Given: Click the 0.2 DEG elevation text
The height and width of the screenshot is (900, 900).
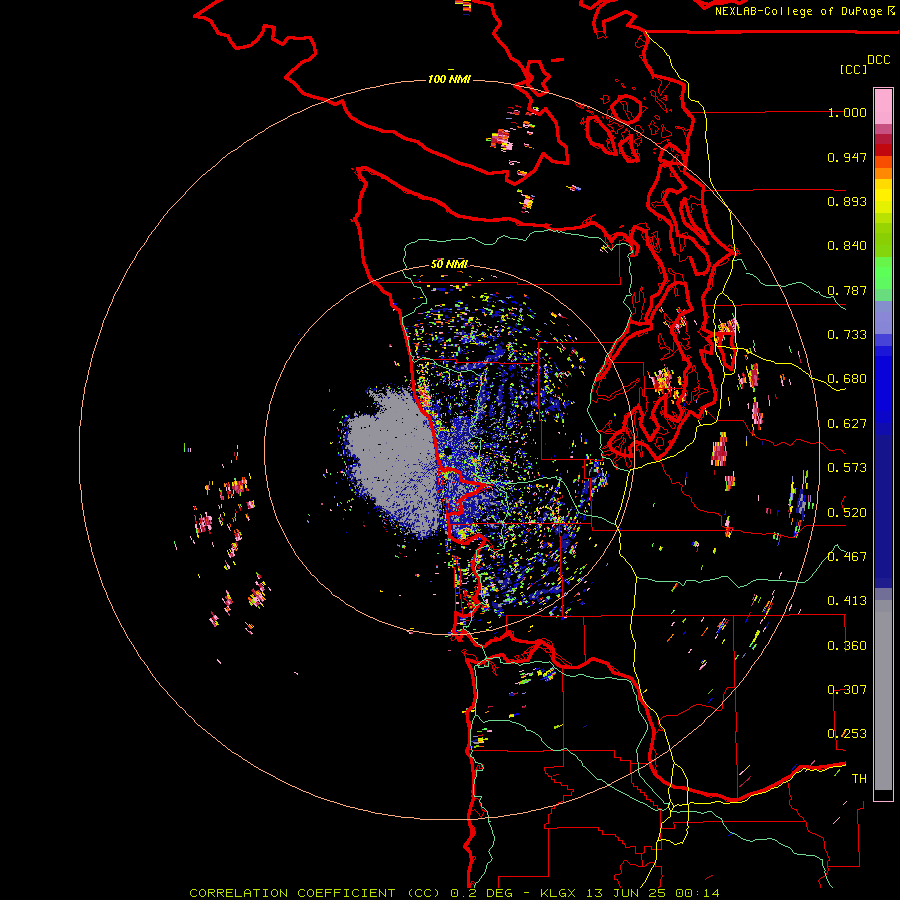Looking at the screenshot, I should [482, 893].
